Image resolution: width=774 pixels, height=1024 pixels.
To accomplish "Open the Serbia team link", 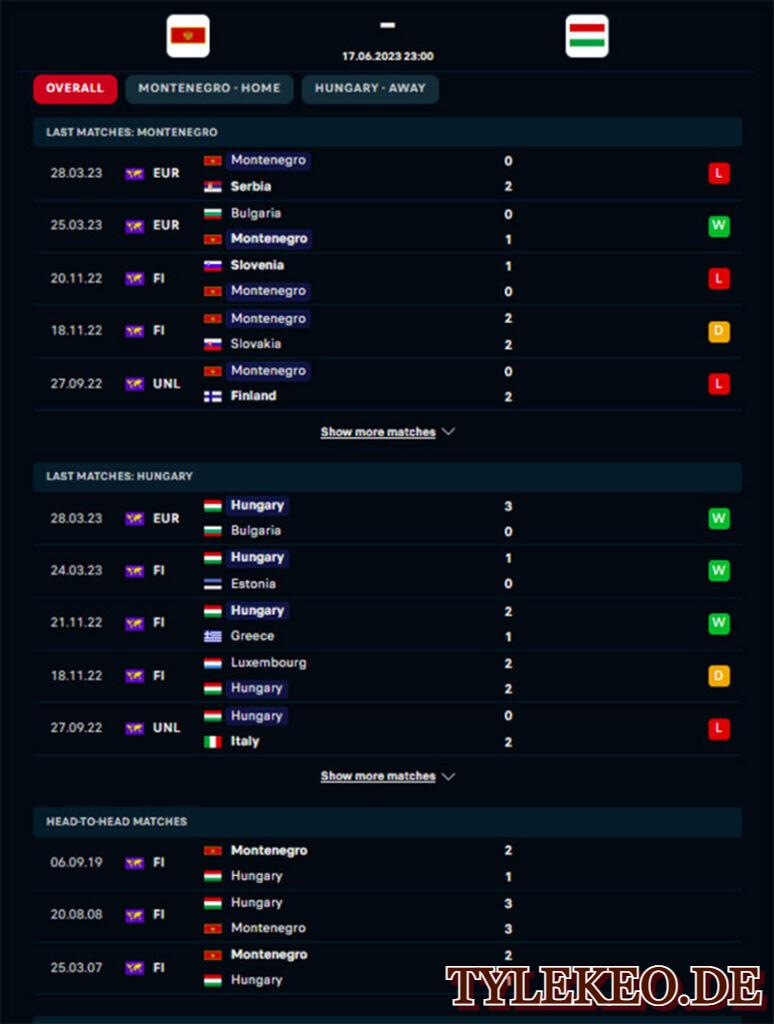I will coord(251,186).
